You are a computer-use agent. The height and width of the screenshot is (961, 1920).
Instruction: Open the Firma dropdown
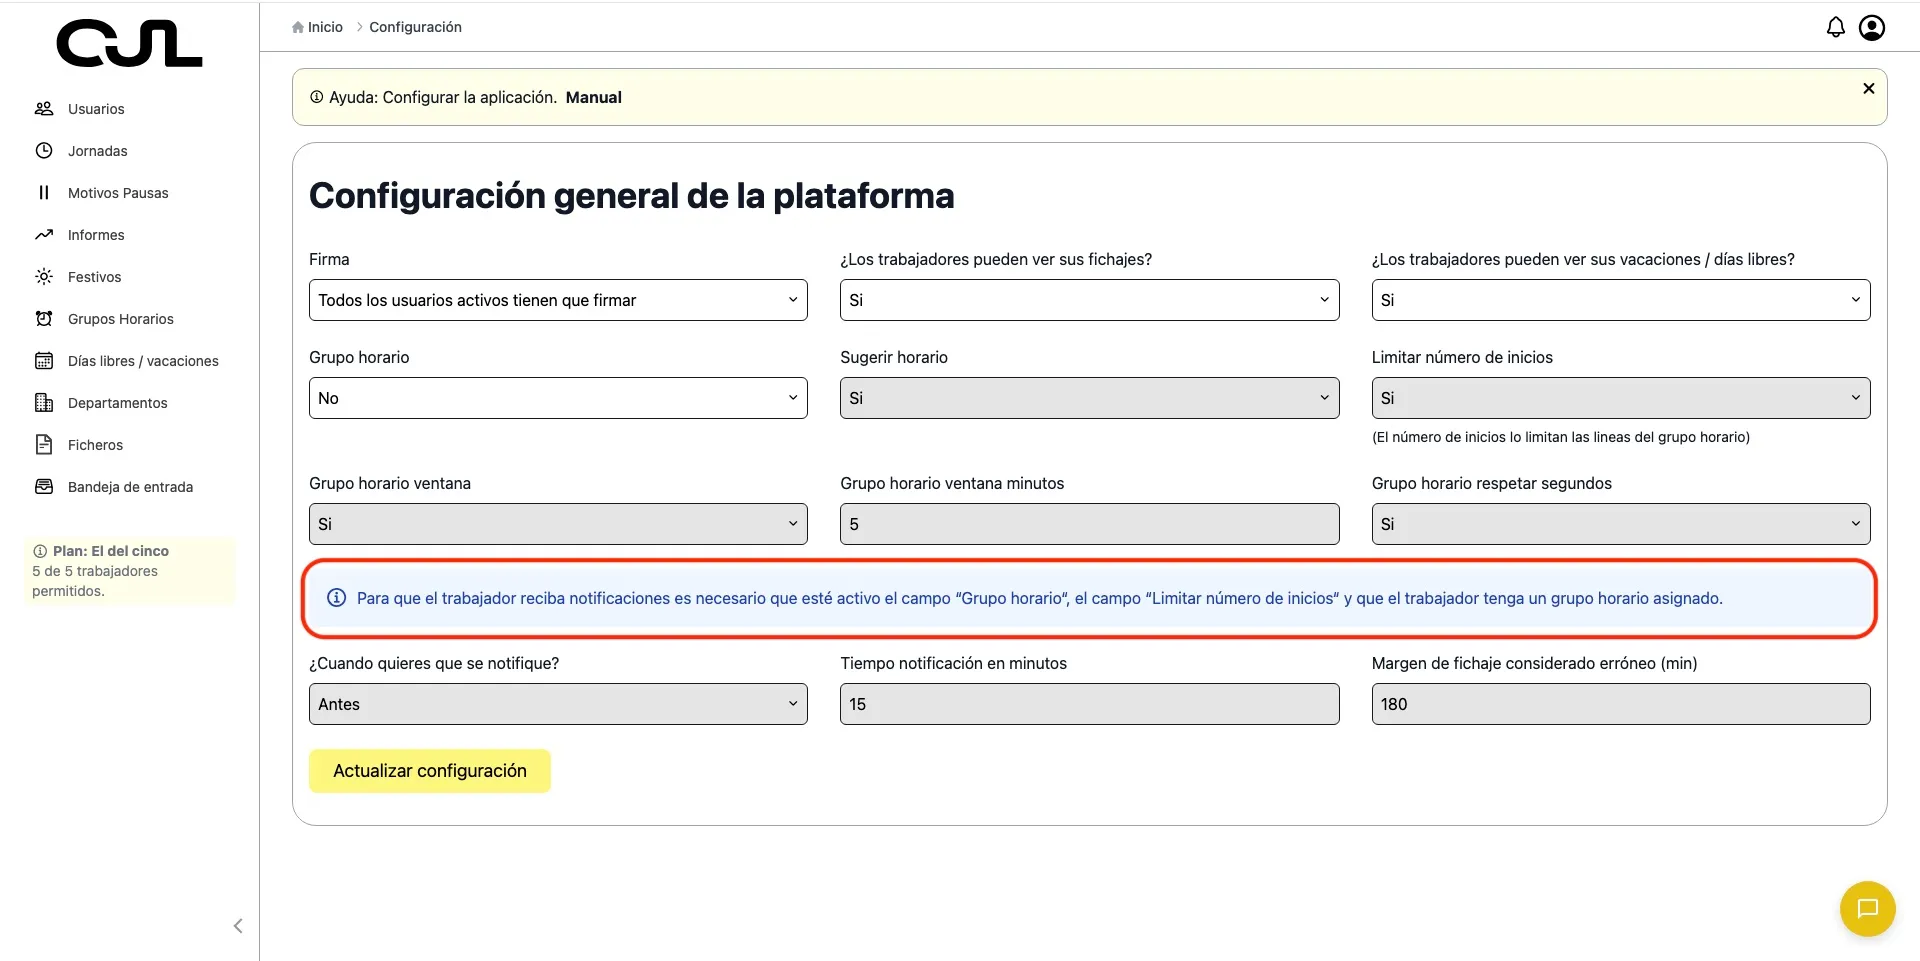point(558,300)
